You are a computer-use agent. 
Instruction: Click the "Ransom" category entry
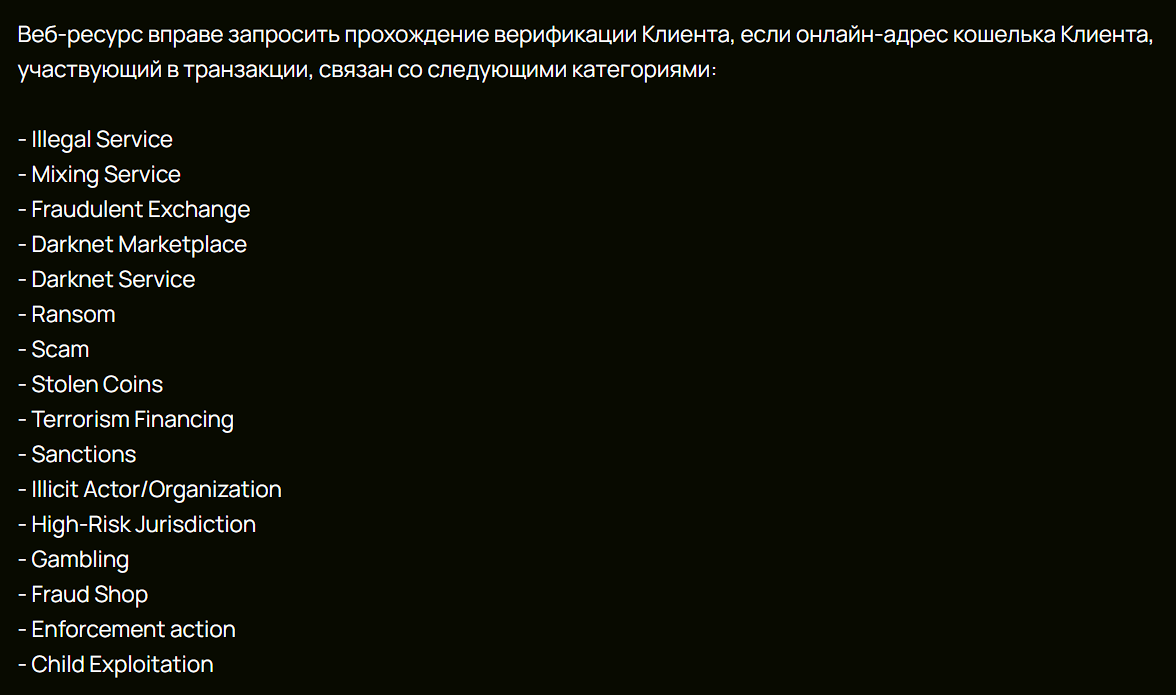click(x=73, y=315)
